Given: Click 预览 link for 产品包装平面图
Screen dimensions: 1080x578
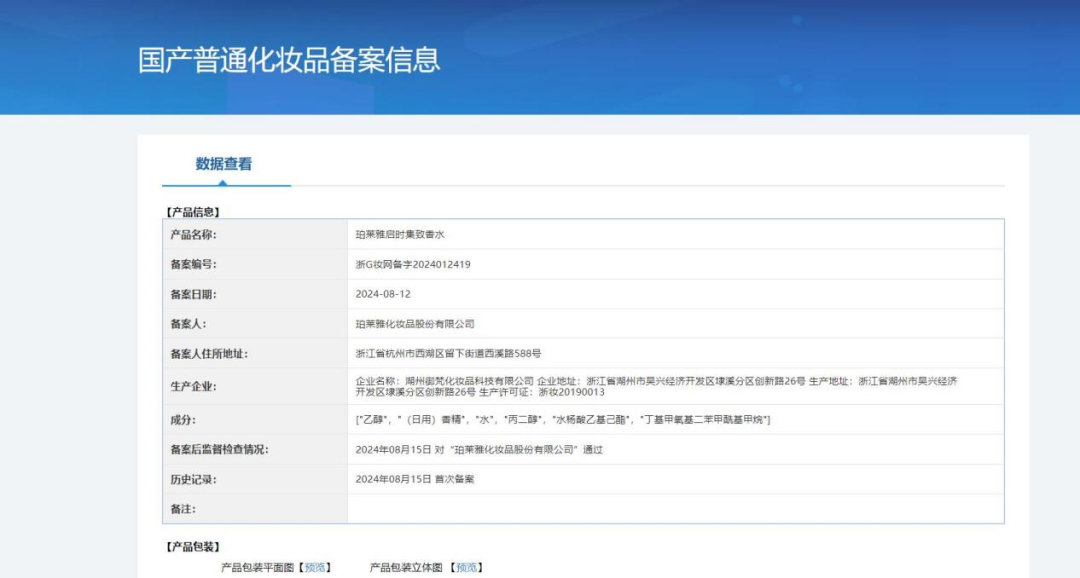Looking at the screenshot, I should 314,567.
